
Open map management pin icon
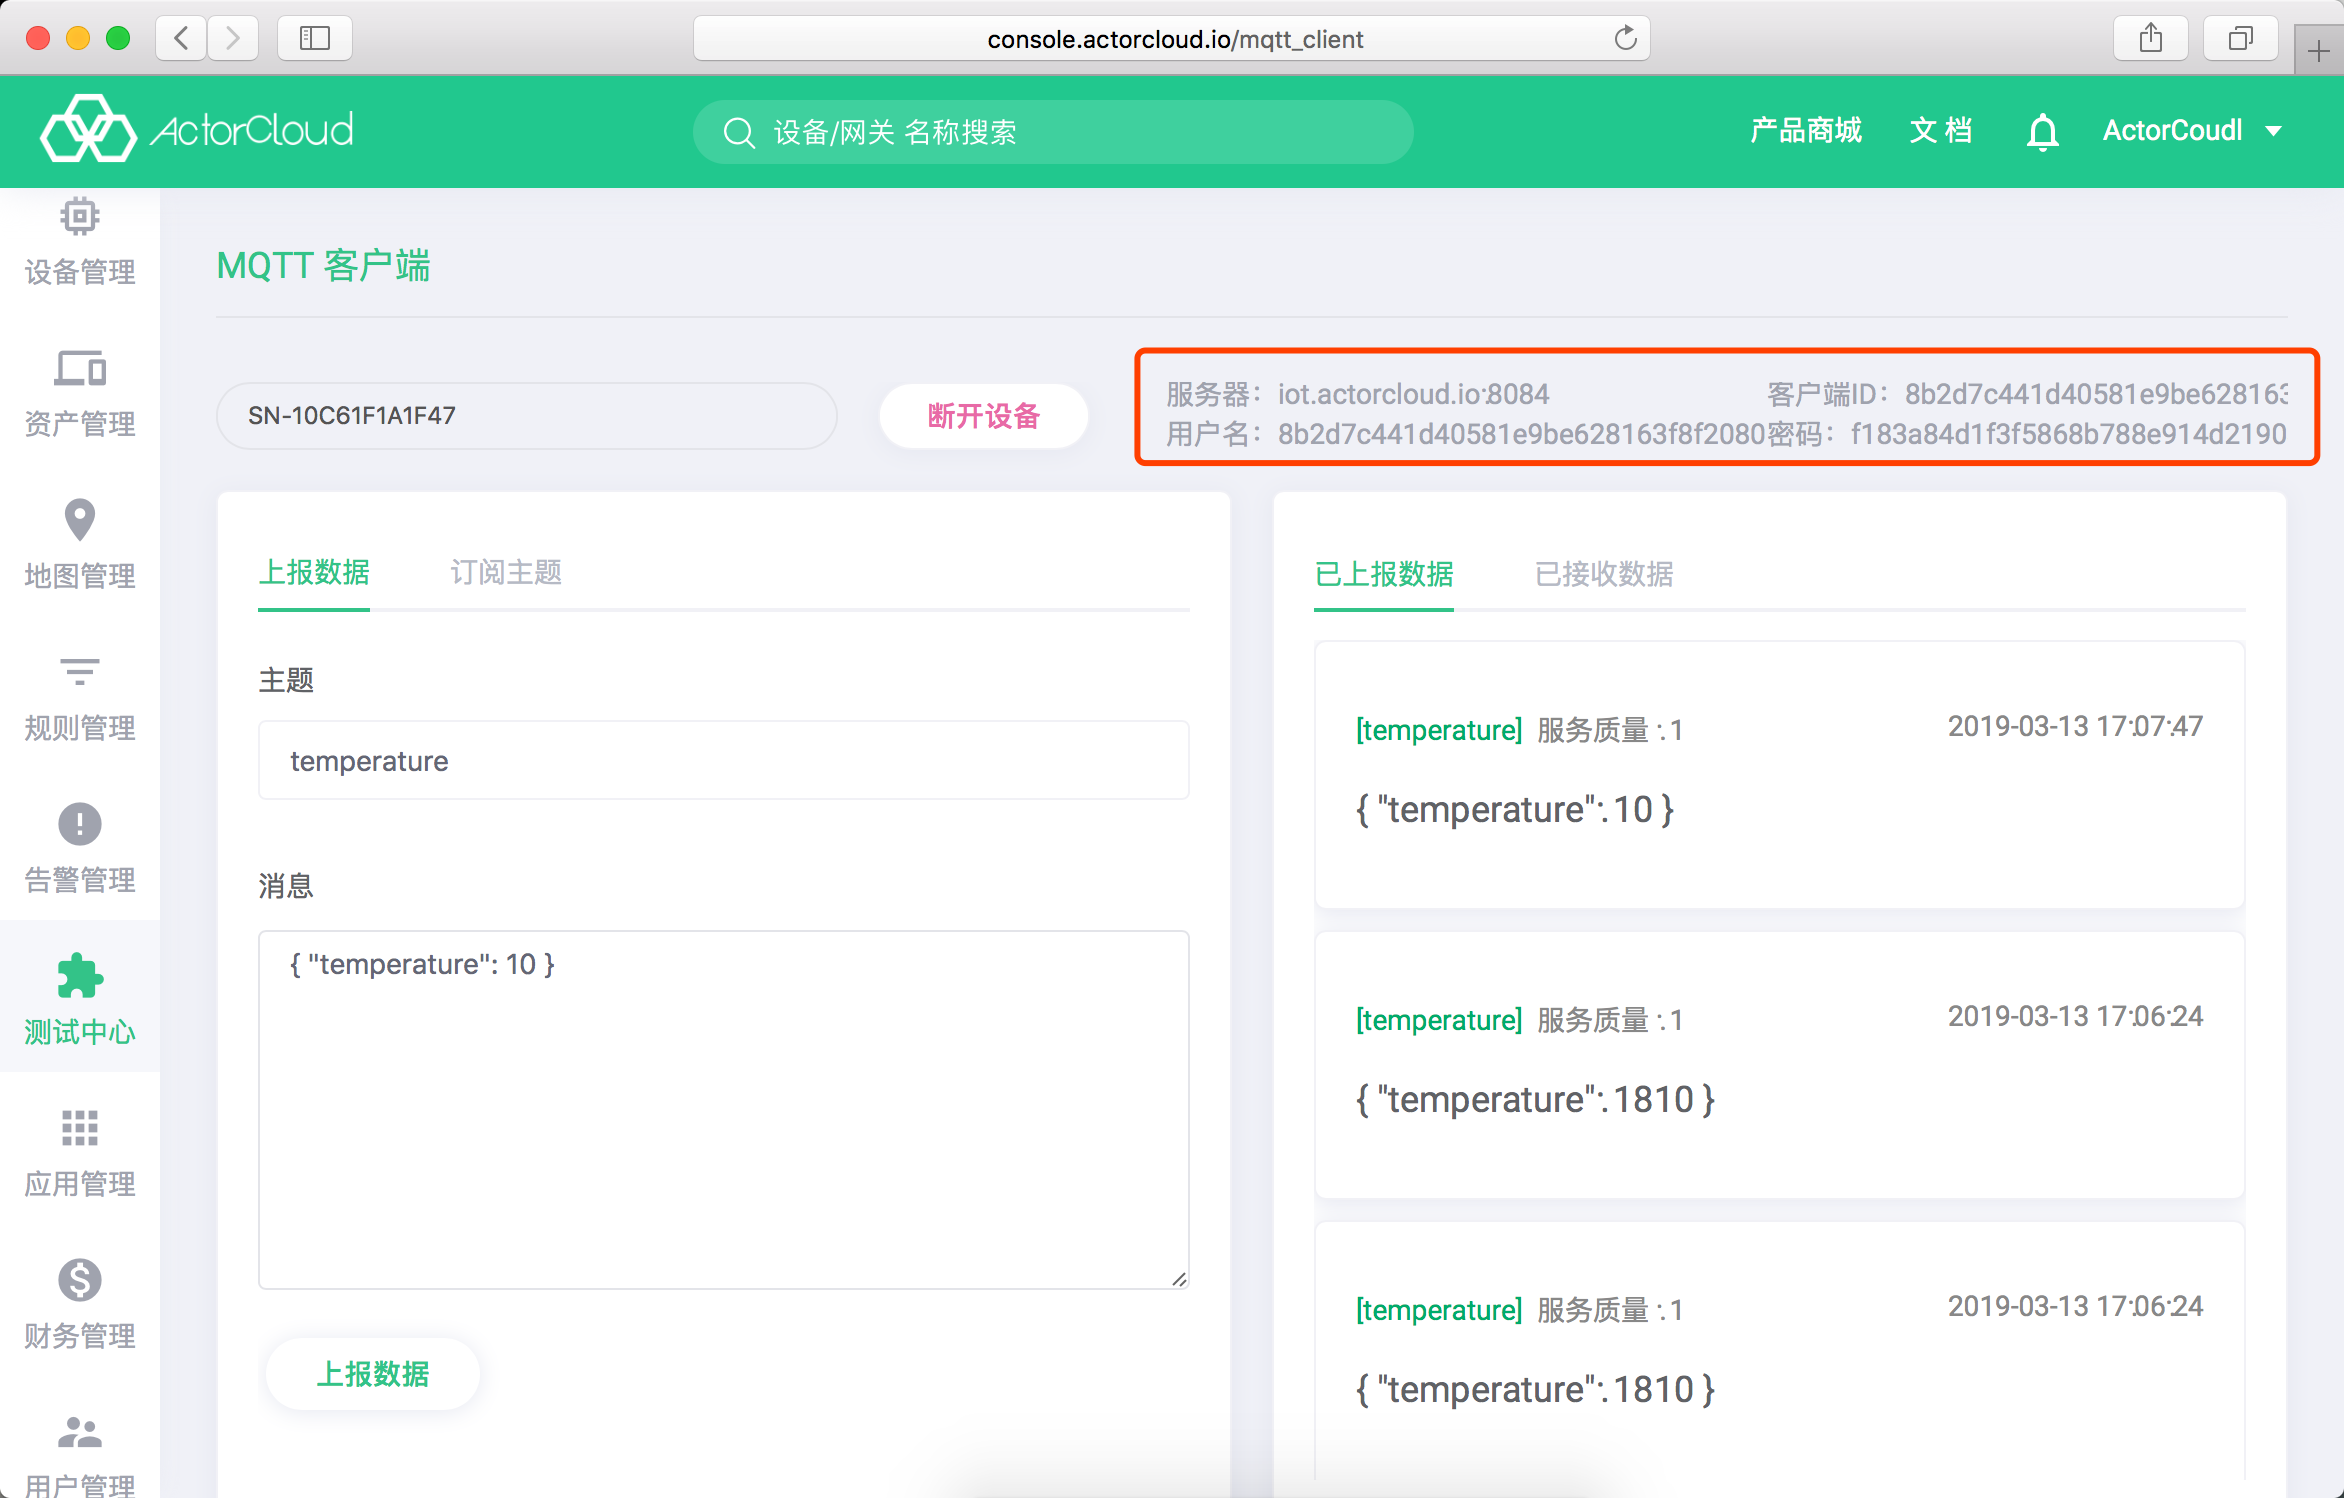pyautogui.click(x=79, y=520)
